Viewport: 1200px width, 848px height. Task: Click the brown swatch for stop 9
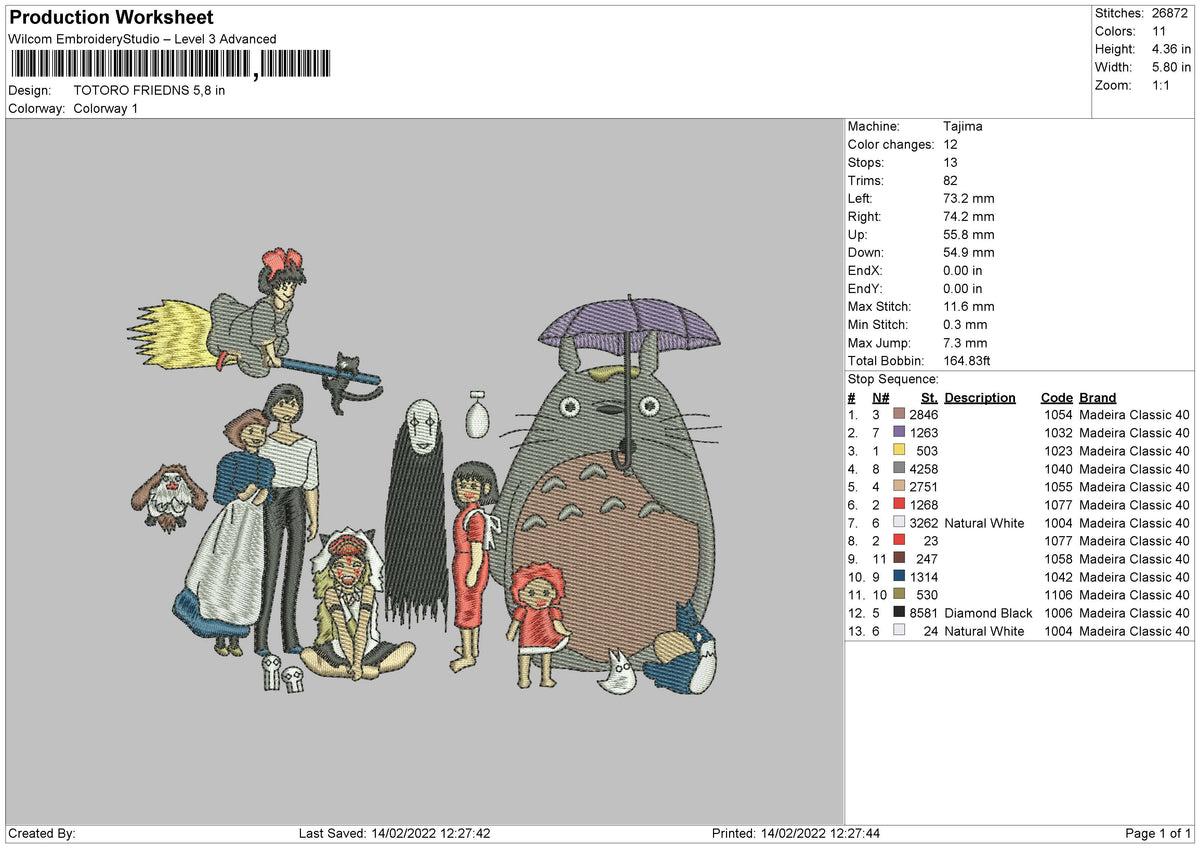point(899,559)
